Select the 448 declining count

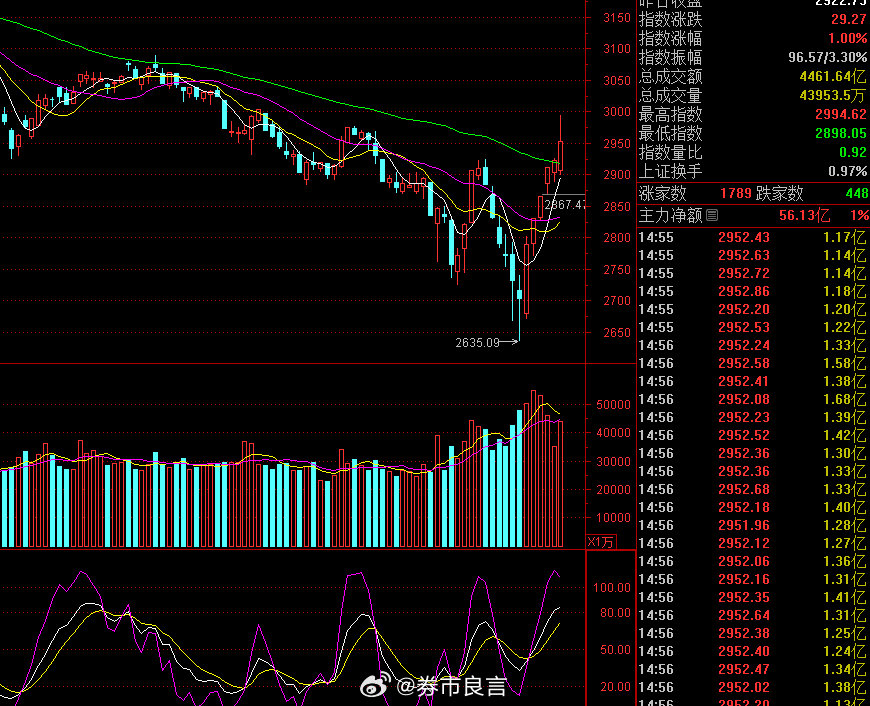tap(857, 193)
